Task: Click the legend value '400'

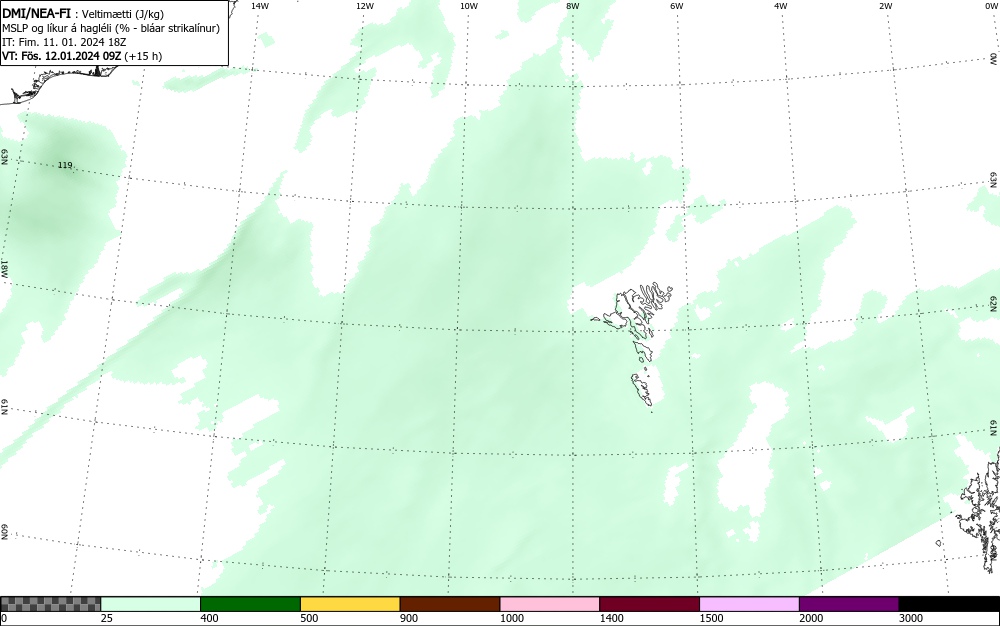Action: point(209,618)
